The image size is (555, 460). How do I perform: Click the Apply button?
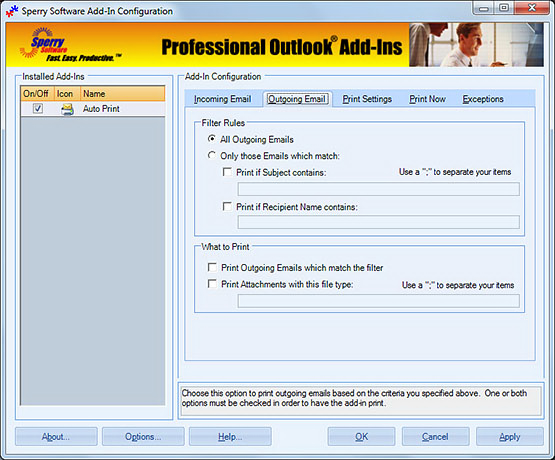[510, 437]
